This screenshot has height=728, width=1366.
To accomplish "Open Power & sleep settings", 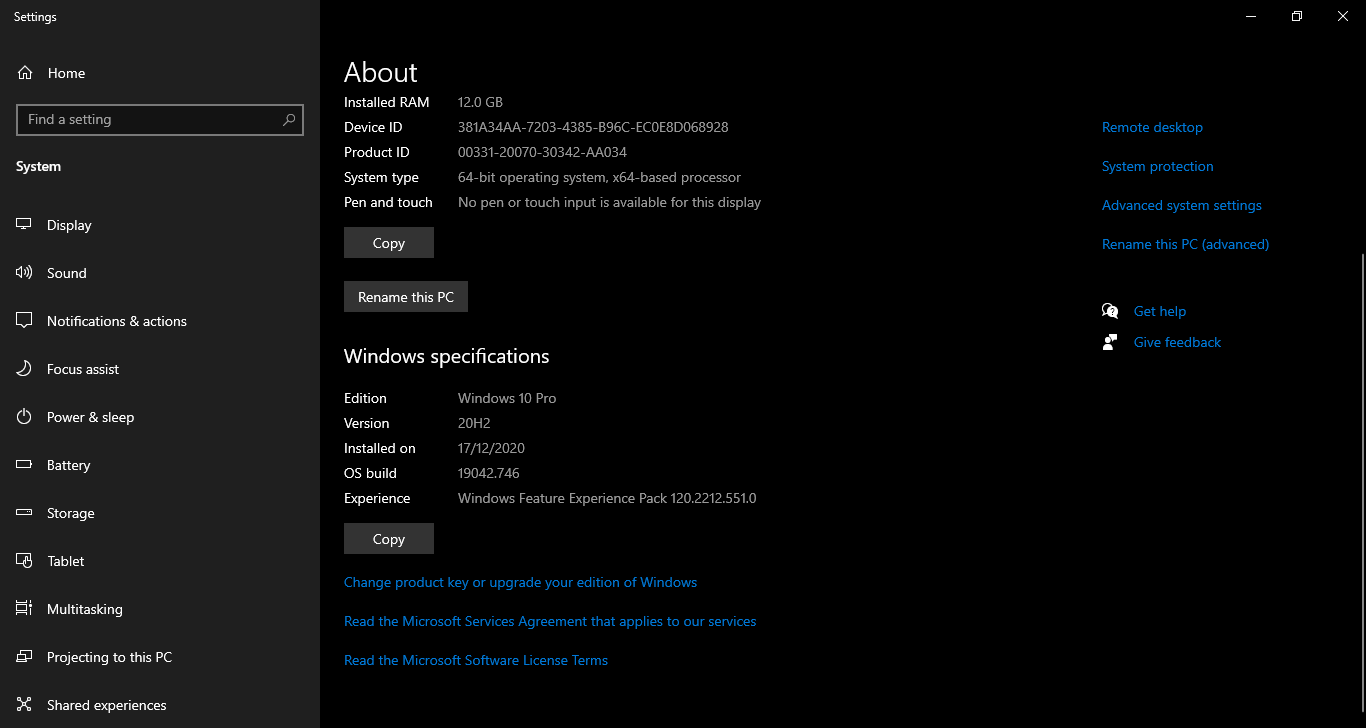I will pos(160,417).
